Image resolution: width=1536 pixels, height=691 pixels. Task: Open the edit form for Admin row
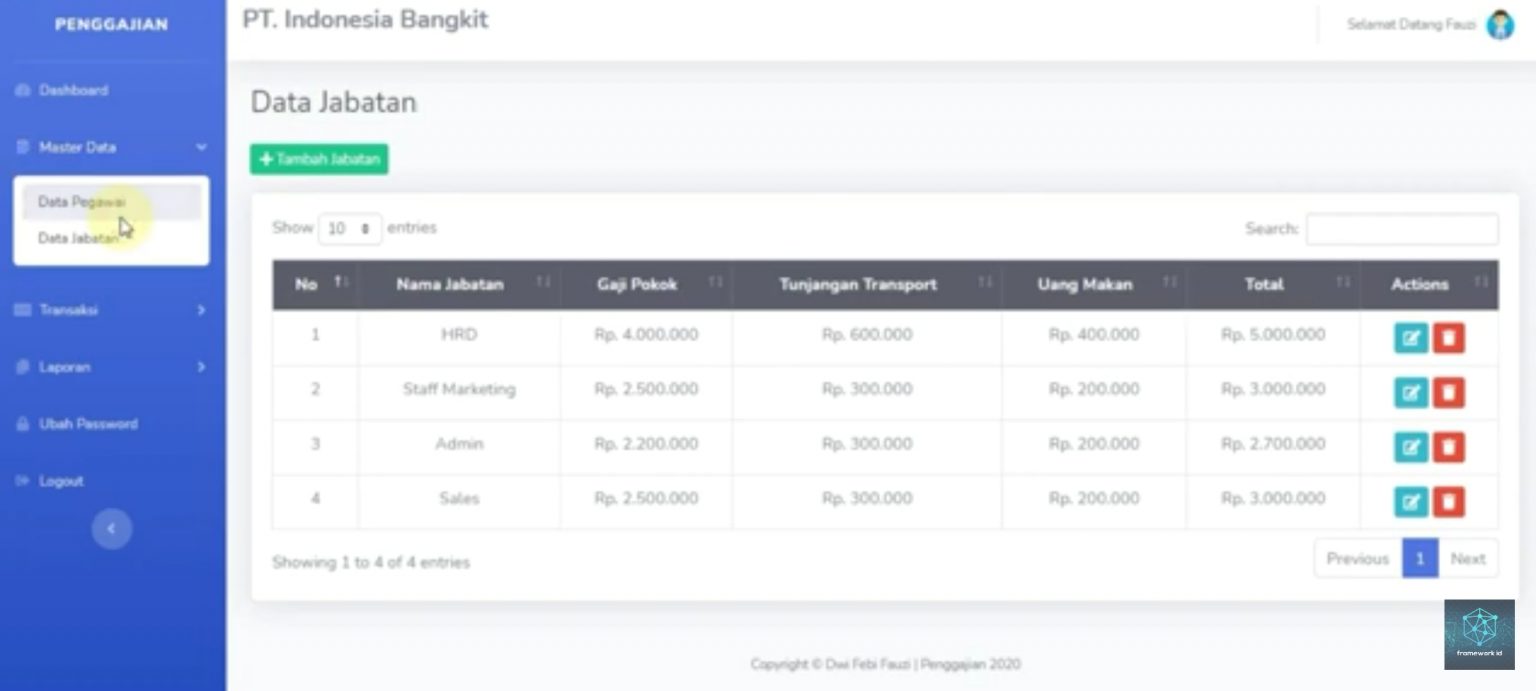(x=1411, y=447)
